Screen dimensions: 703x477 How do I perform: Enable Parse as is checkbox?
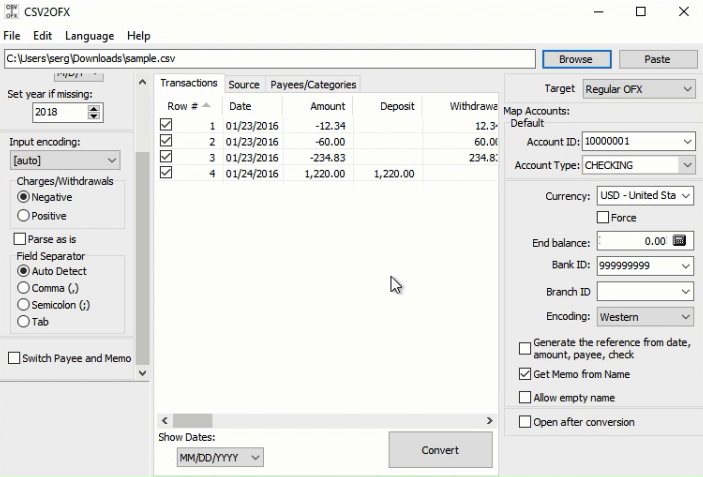tap(20, 239)
